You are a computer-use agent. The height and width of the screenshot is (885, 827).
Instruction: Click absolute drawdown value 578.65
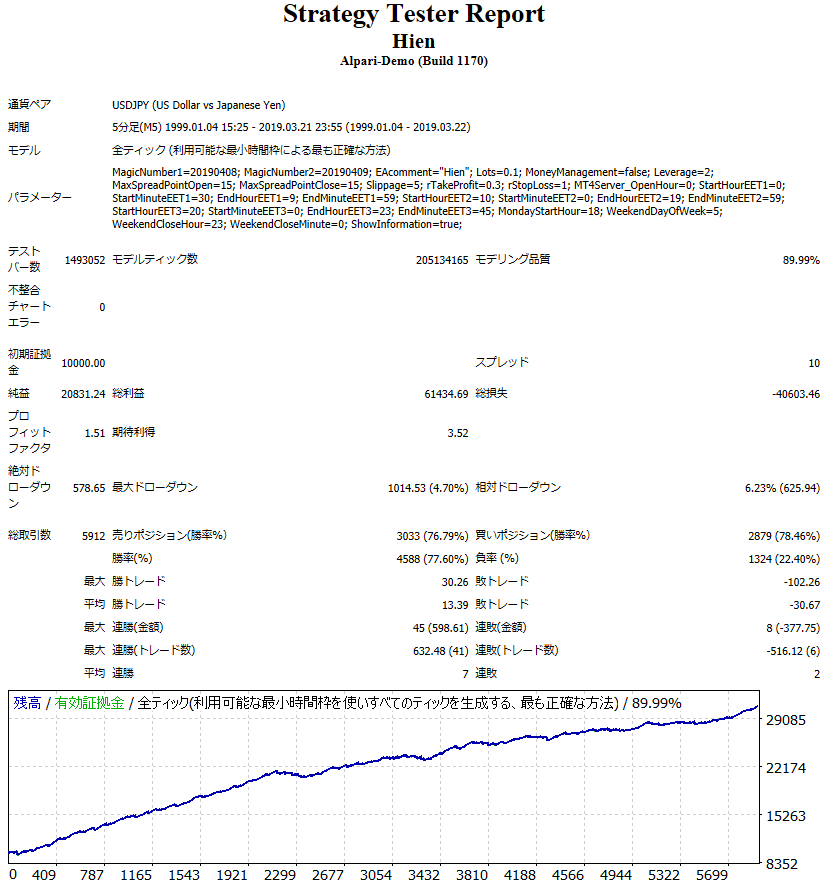tap(89, 488)
